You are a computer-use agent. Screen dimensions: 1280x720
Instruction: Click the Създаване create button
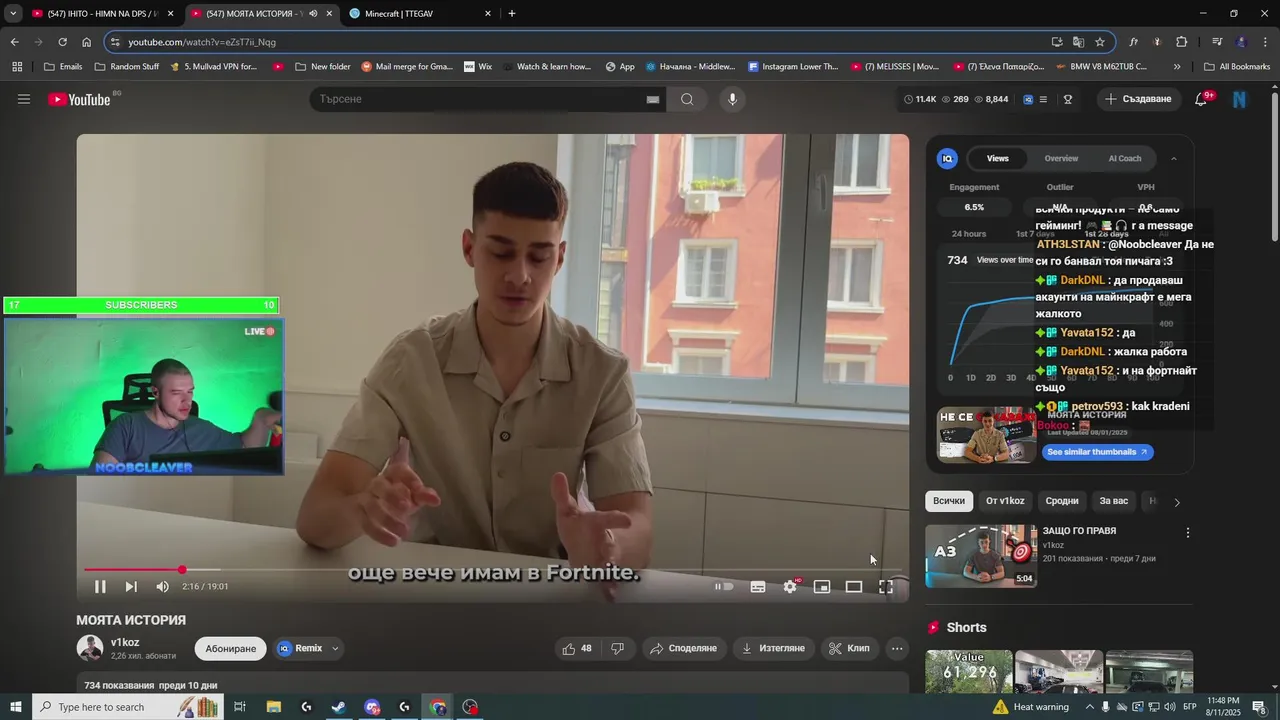click(x=1138, y=99)
